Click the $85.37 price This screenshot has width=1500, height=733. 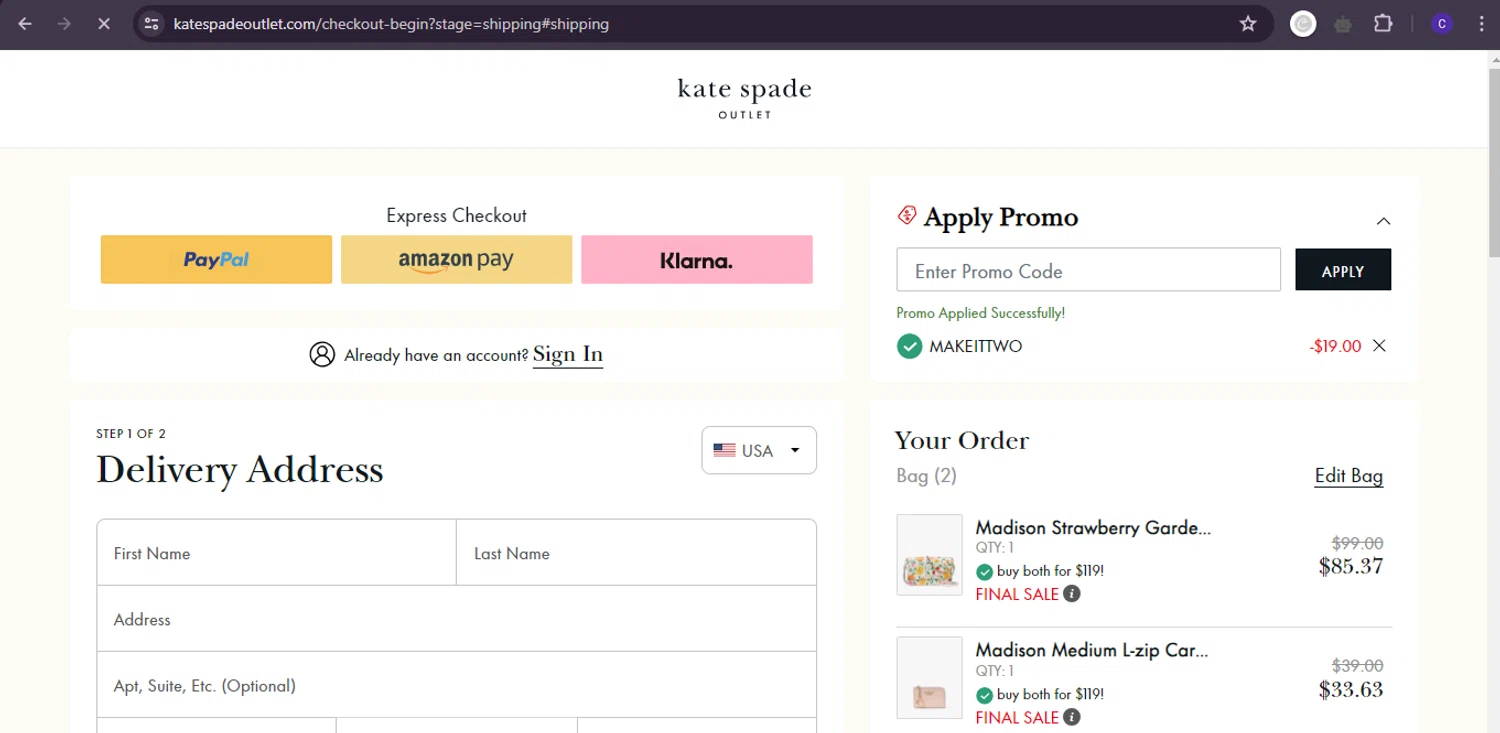(x=1351, y=566)
